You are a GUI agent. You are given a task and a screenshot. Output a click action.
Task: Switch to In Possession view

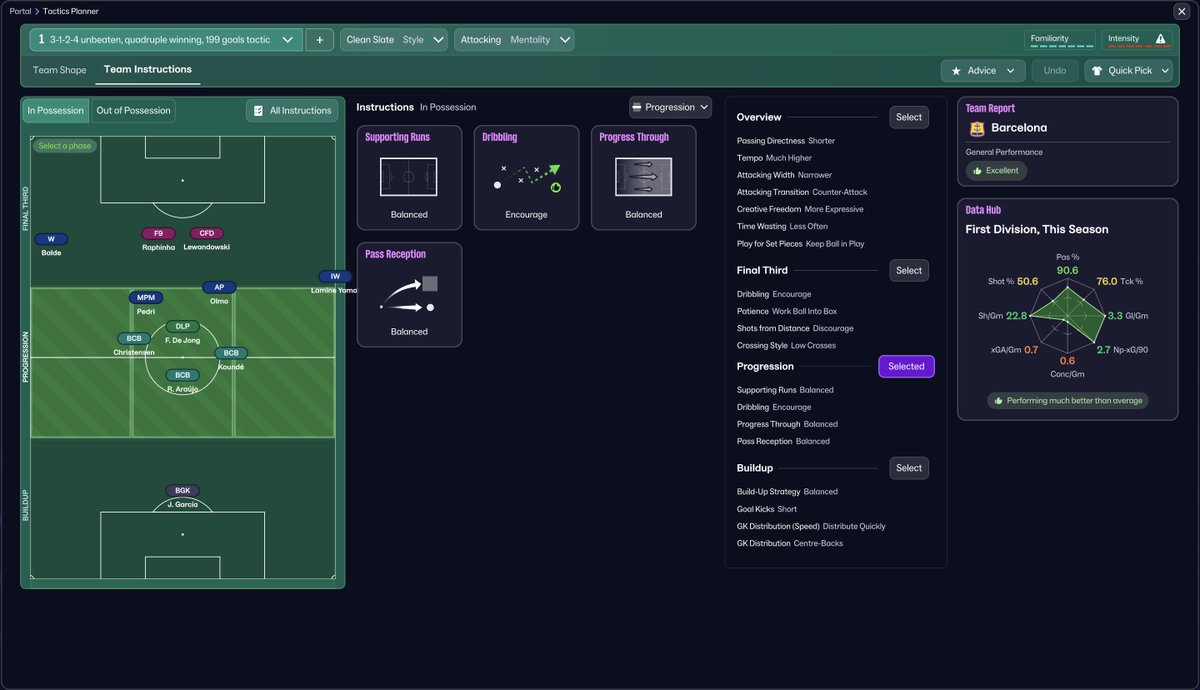tap(56, 111)
